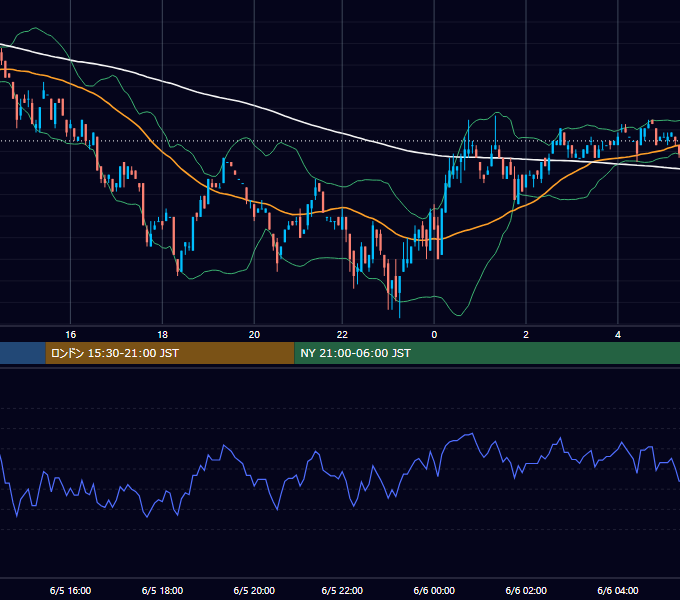Click the 6/5 20:00 date label
680x600 pixels.
click(254, 590)
